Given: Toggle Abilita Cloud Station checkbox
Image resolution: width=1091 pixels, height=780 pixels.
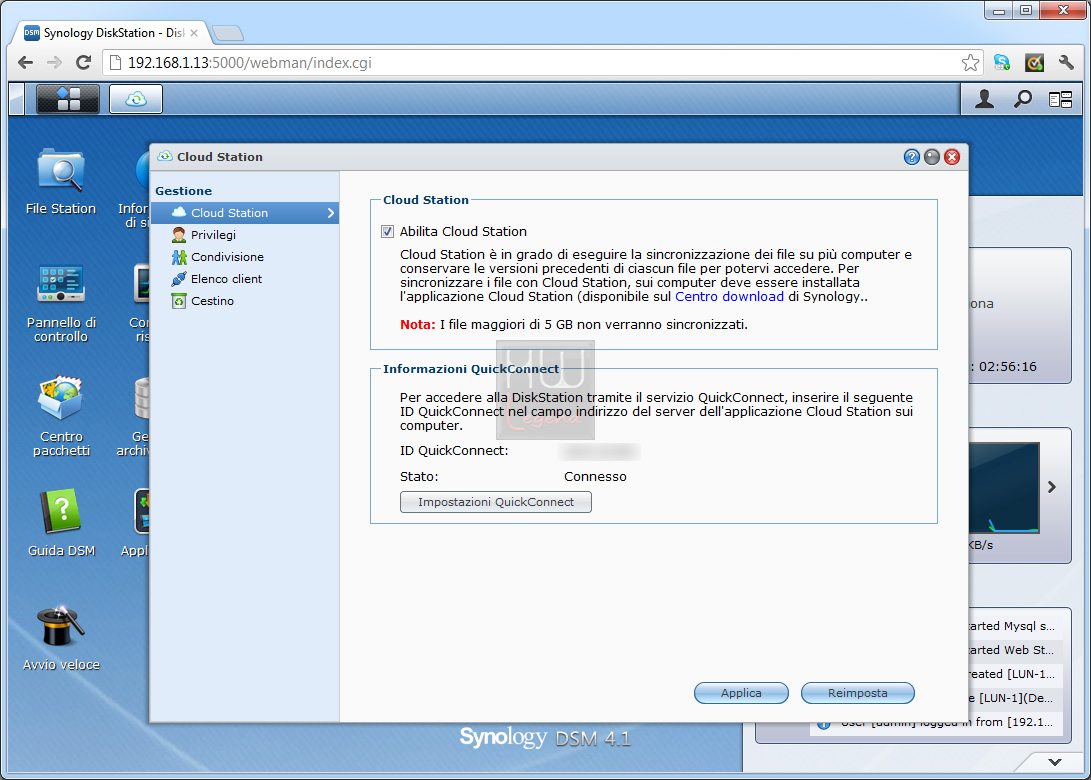Looking at the screenshot, I should (x=388, y=232).
